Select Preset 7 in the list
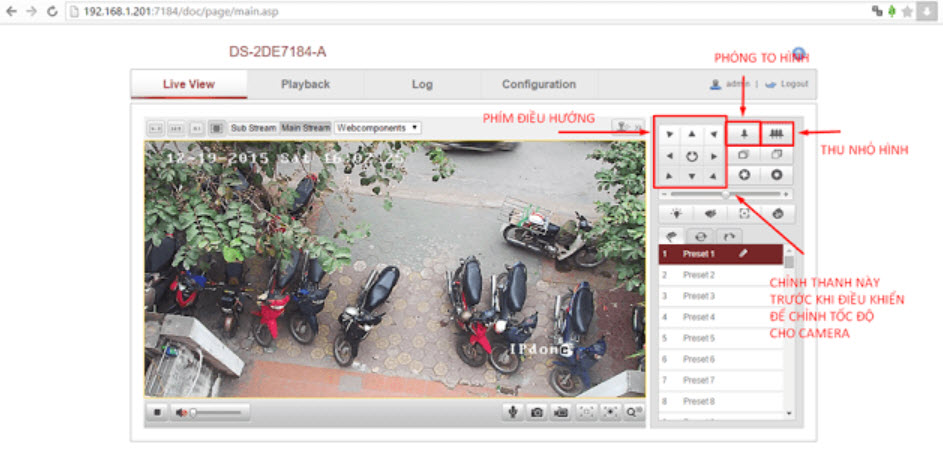 pyautogui.click(x=720, y=380)
